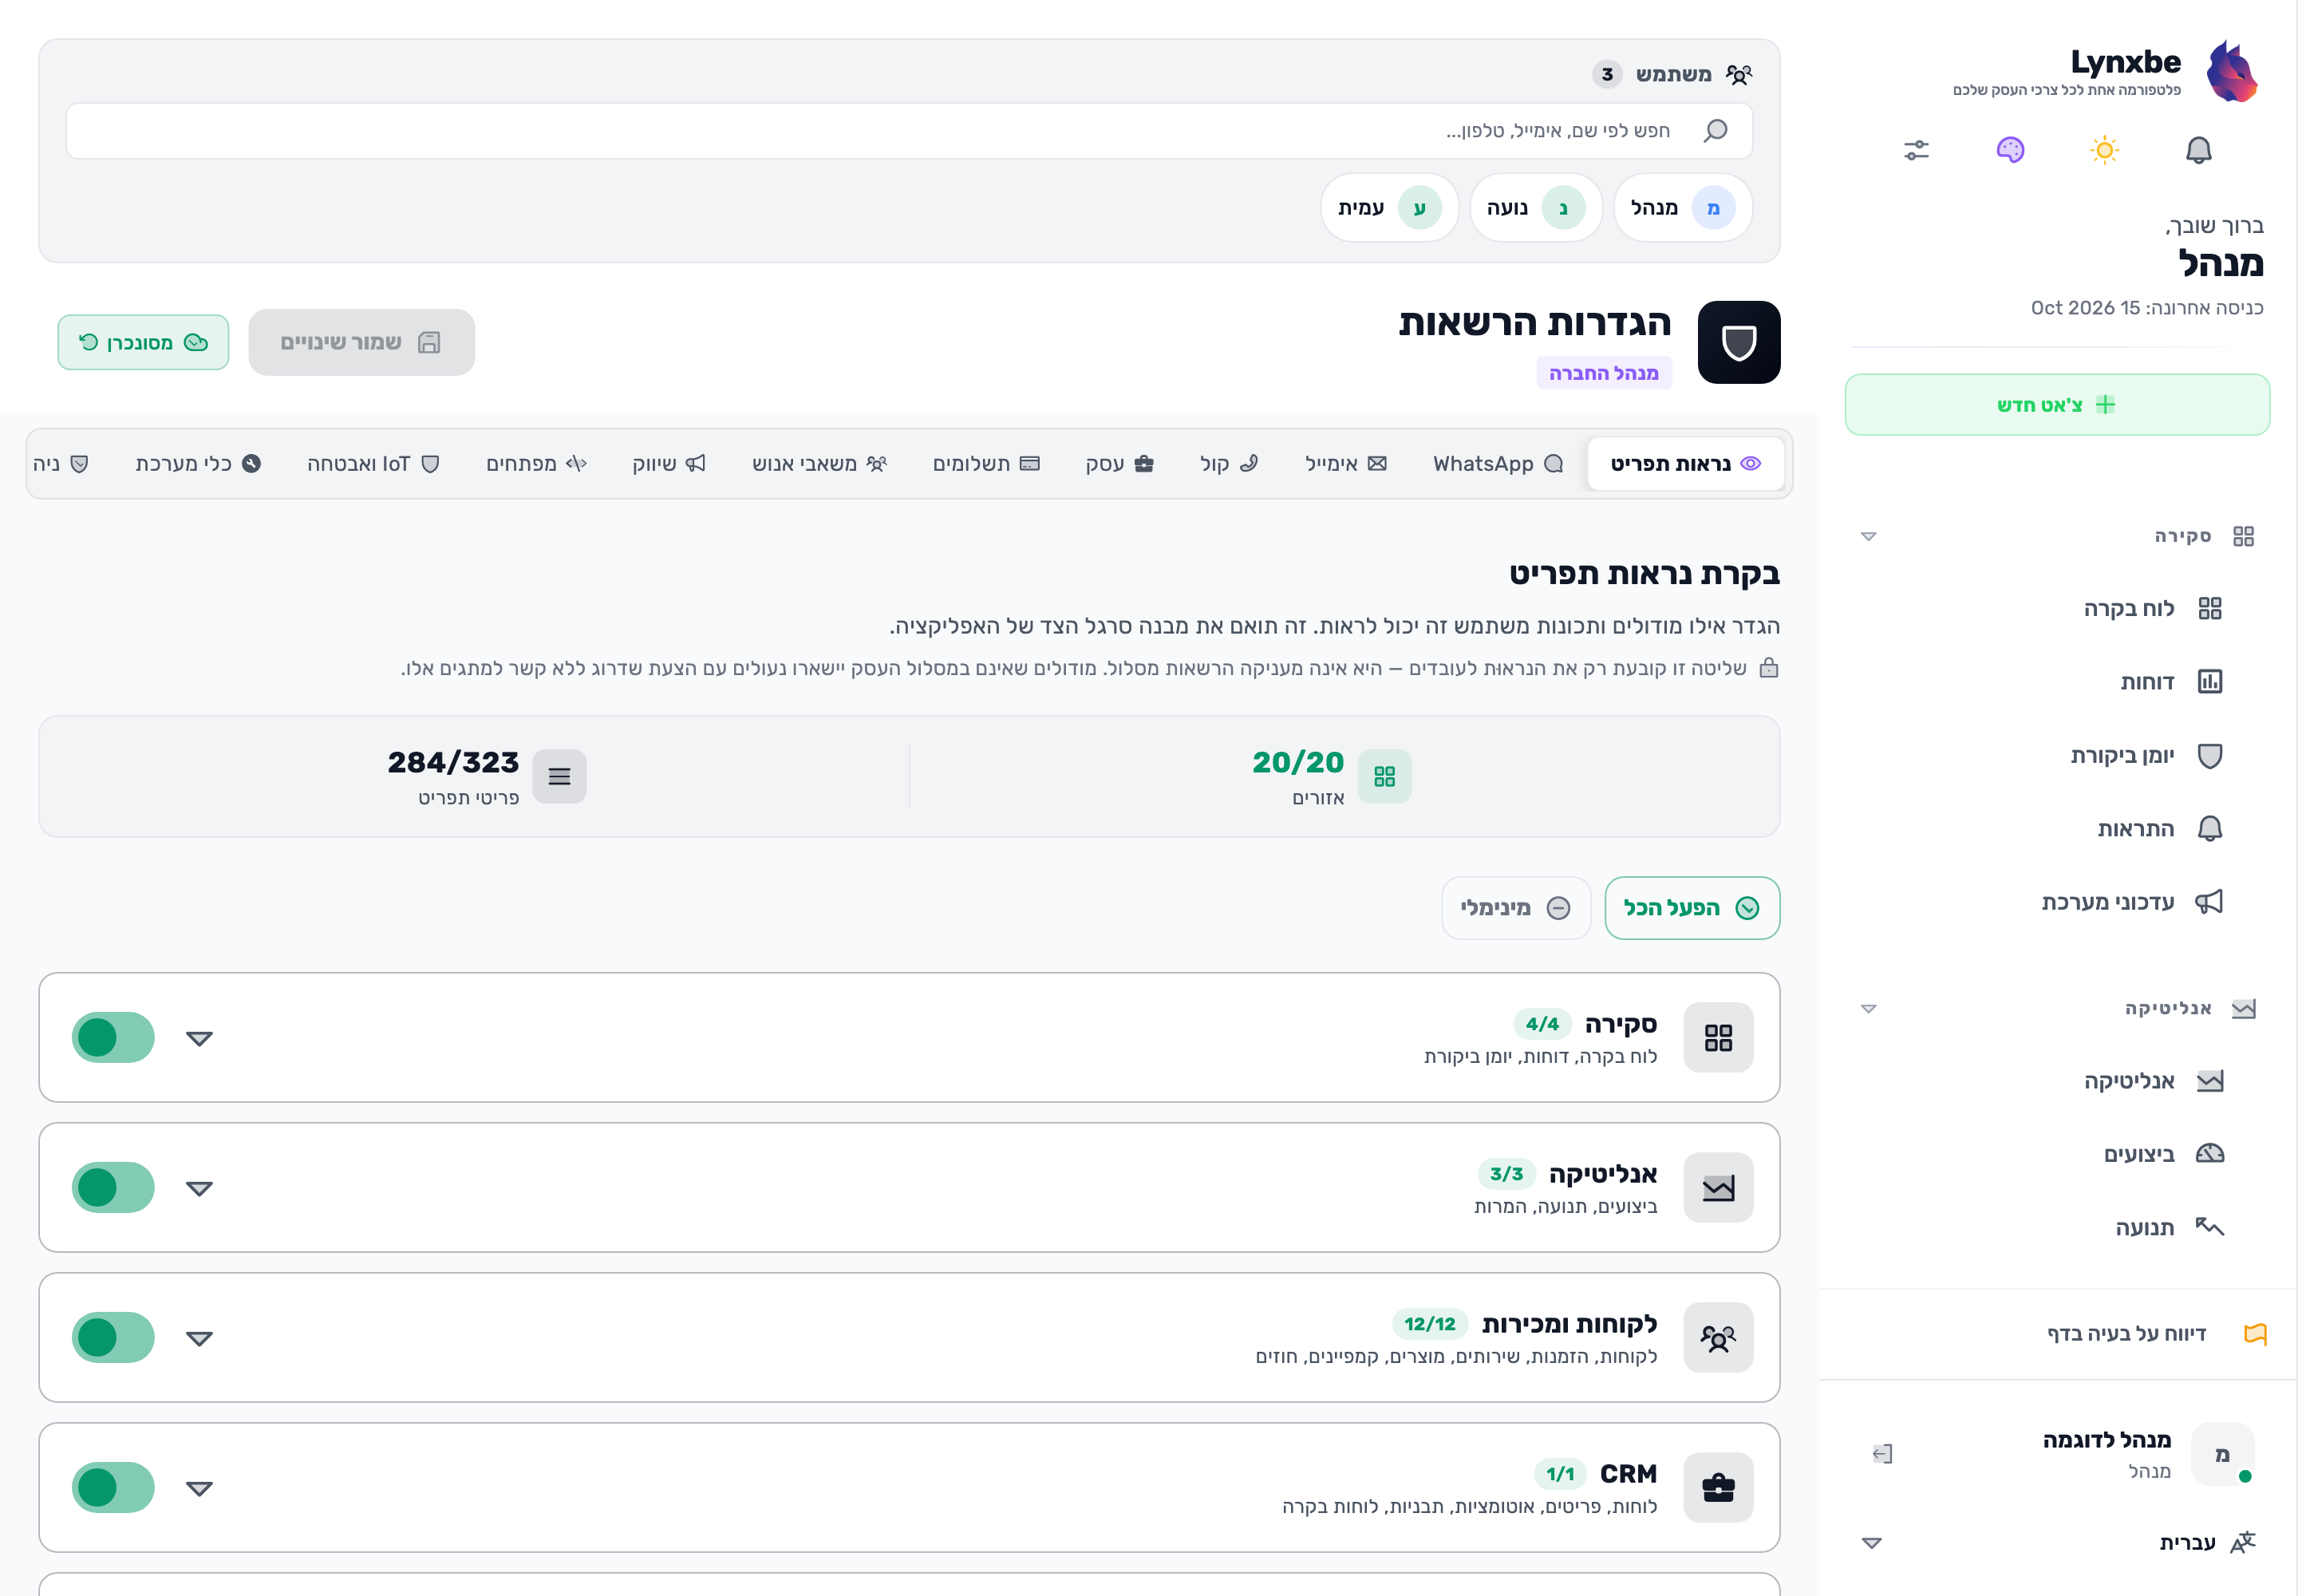This screenshot has width=2298, height=1596.
Task: Open the color palette icon
Action: coord(2010,150)
